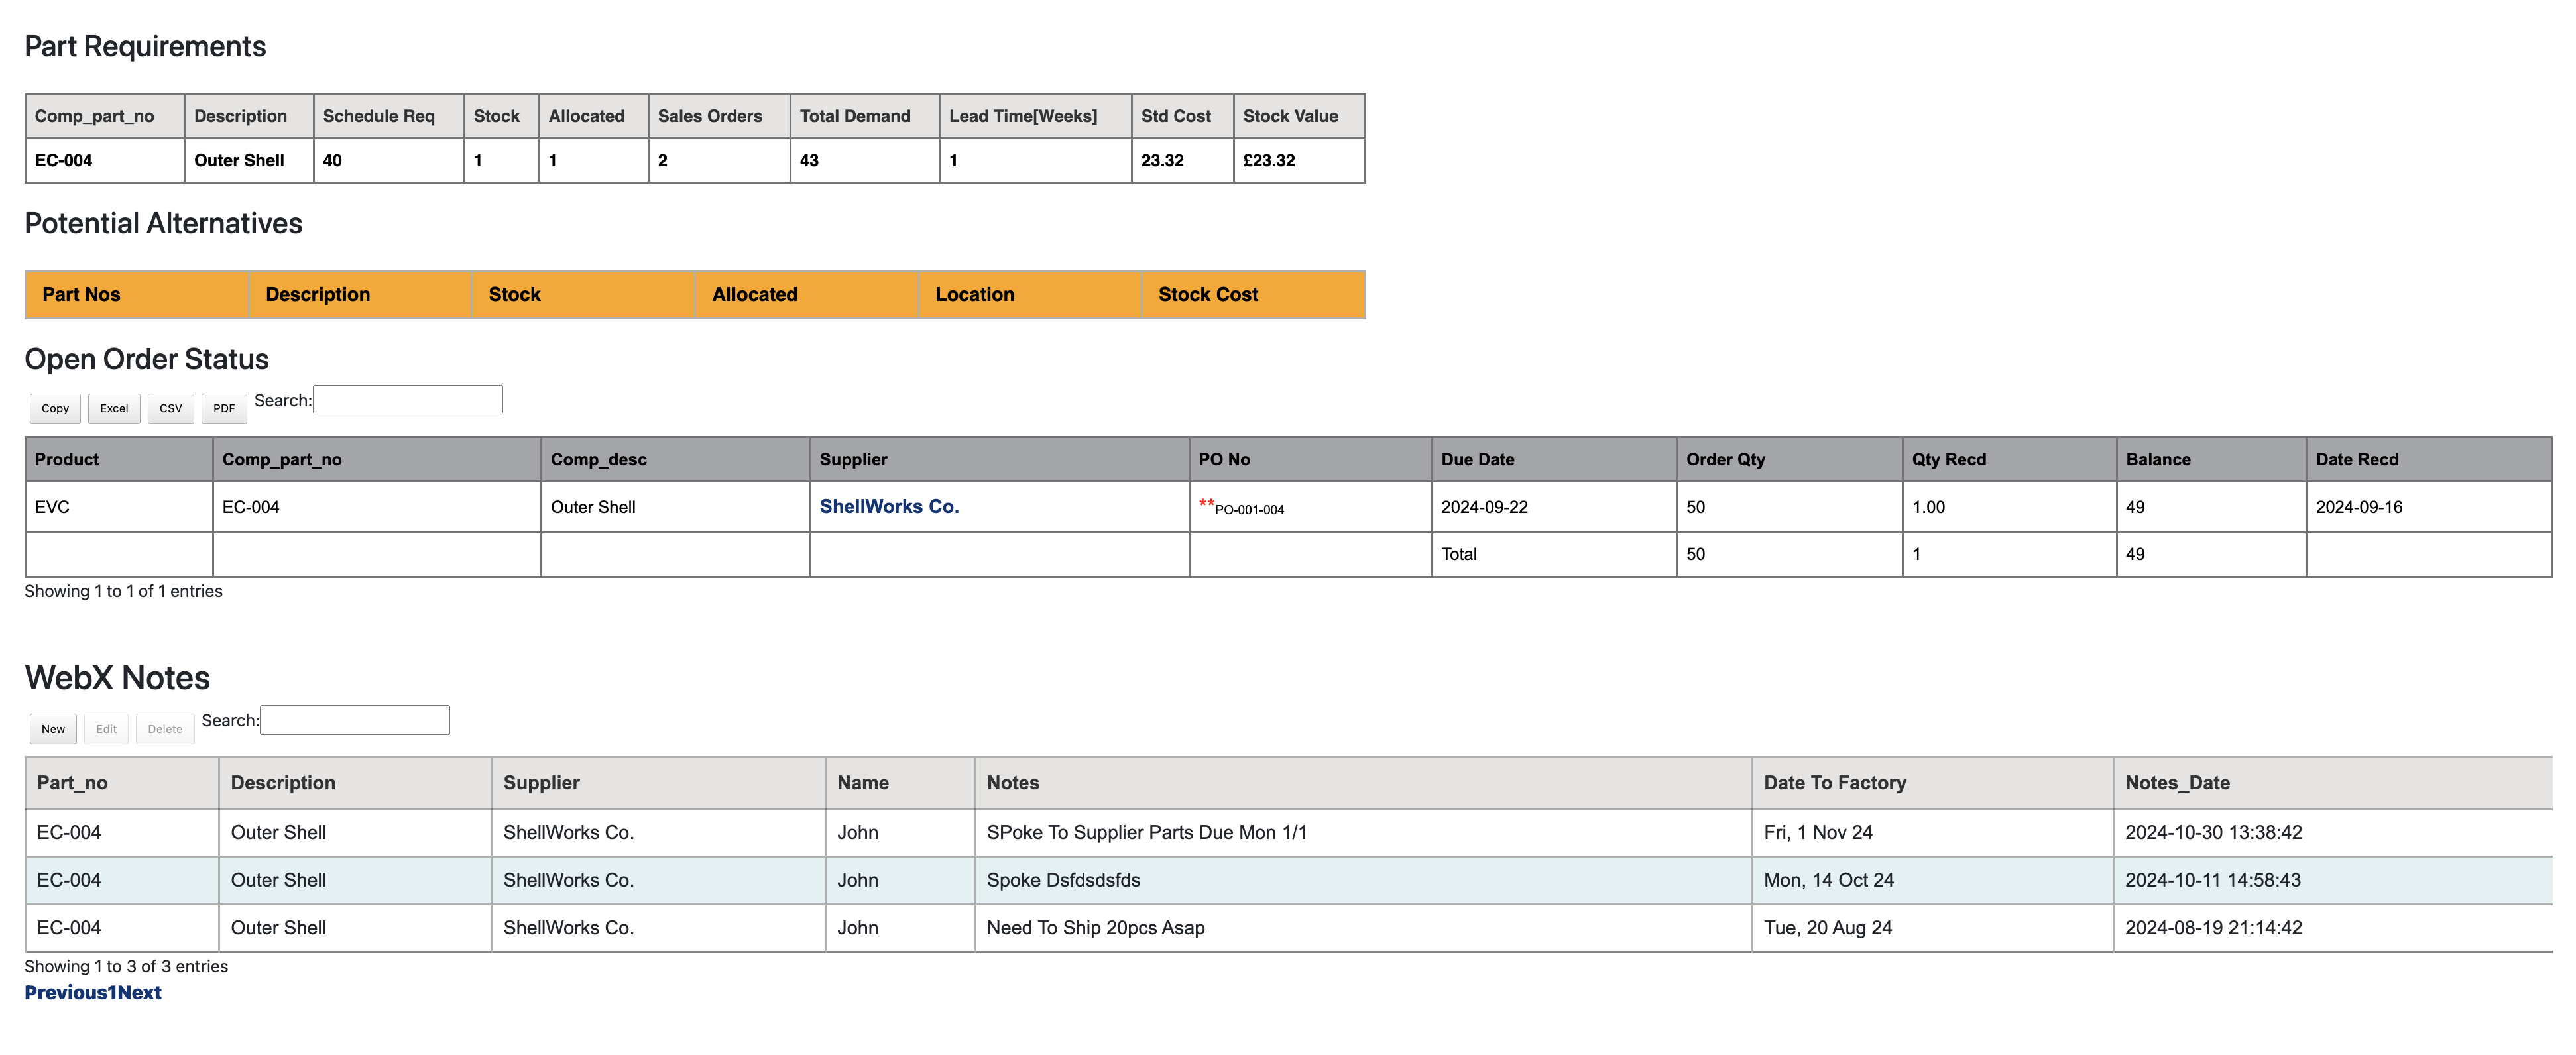Go to Next notes page

(140, 992)
